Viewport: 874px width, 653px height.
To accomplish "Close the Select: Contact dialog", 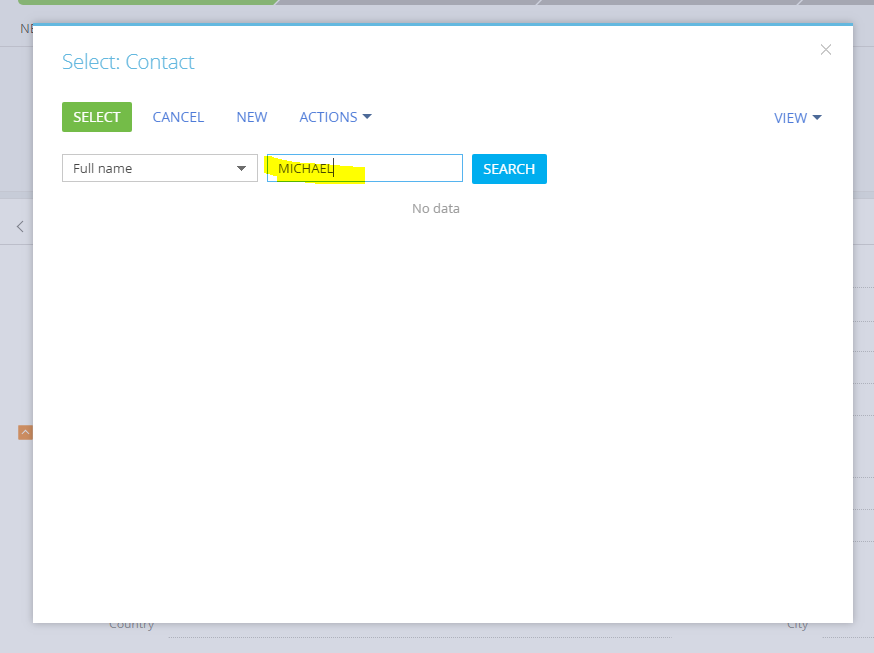I will click(x=826, y=49).
